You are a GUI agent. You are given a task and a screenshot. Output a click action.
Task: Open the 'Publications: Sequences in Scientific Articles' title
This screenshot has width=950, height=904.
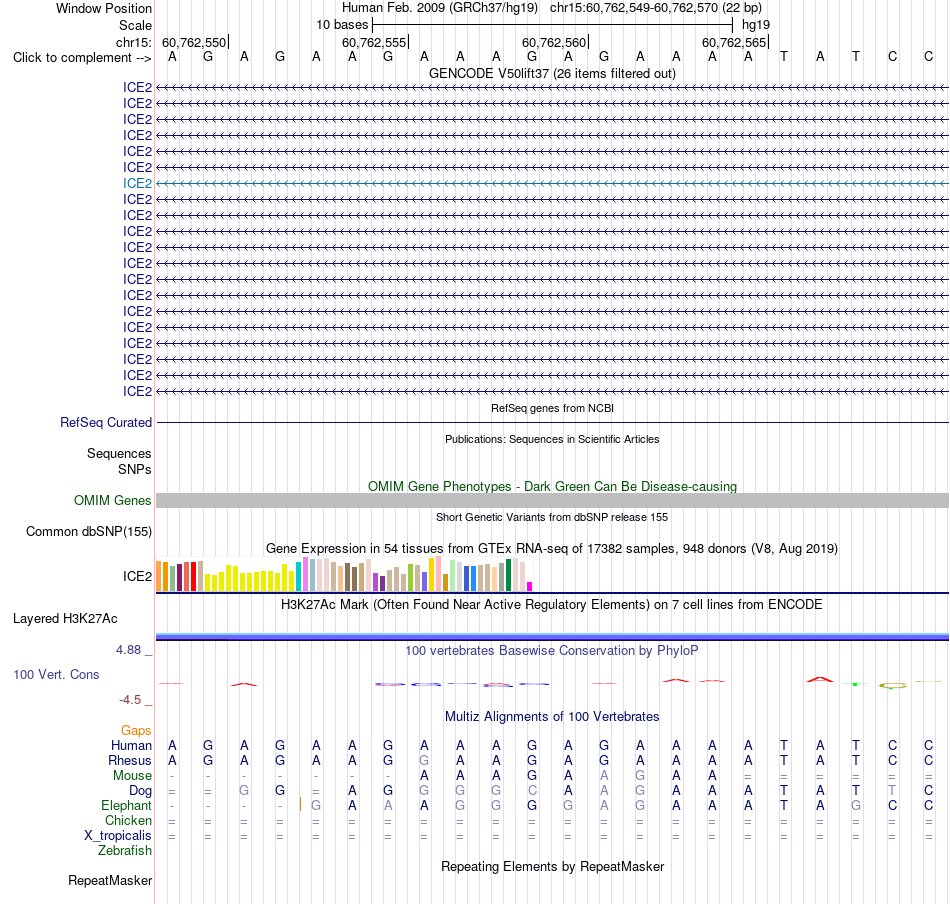[x=552, y=439]
